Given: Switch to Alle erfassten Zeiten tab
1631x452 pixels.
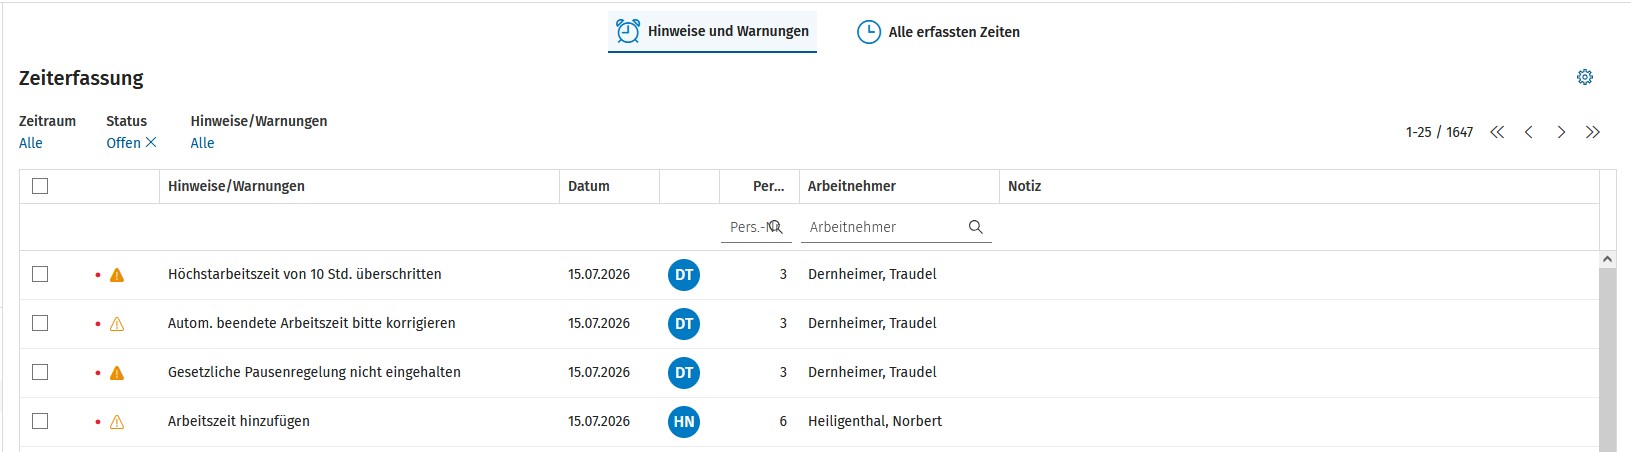Looking at the screenshot, I should [938, 32].
